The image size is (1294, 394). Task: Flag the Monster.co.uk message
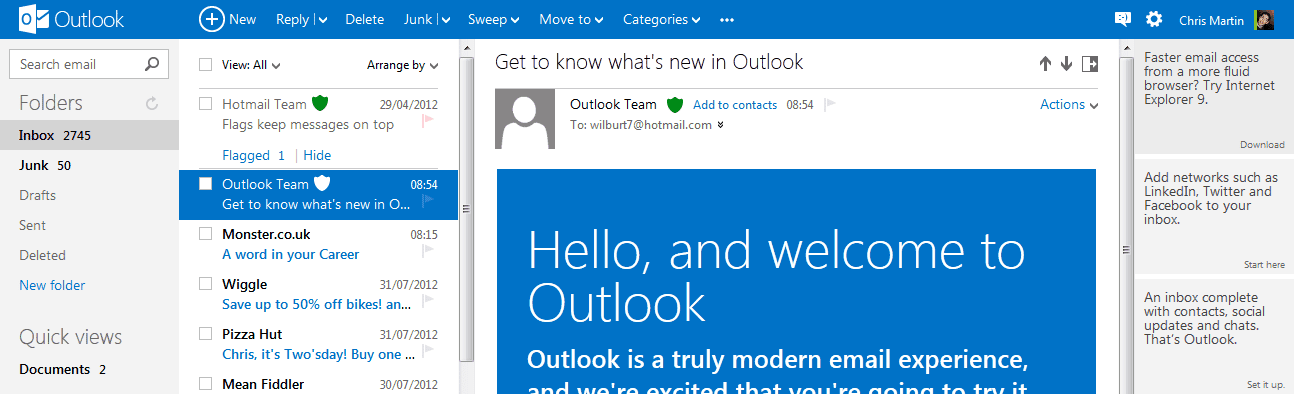click(x=428, y=251)
